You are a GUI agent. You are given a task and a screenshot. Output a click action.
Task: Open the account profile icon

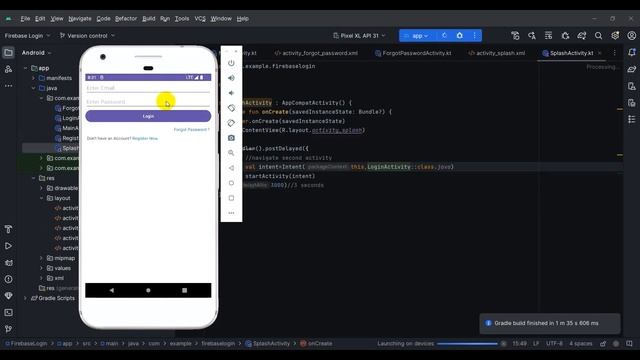632,36
